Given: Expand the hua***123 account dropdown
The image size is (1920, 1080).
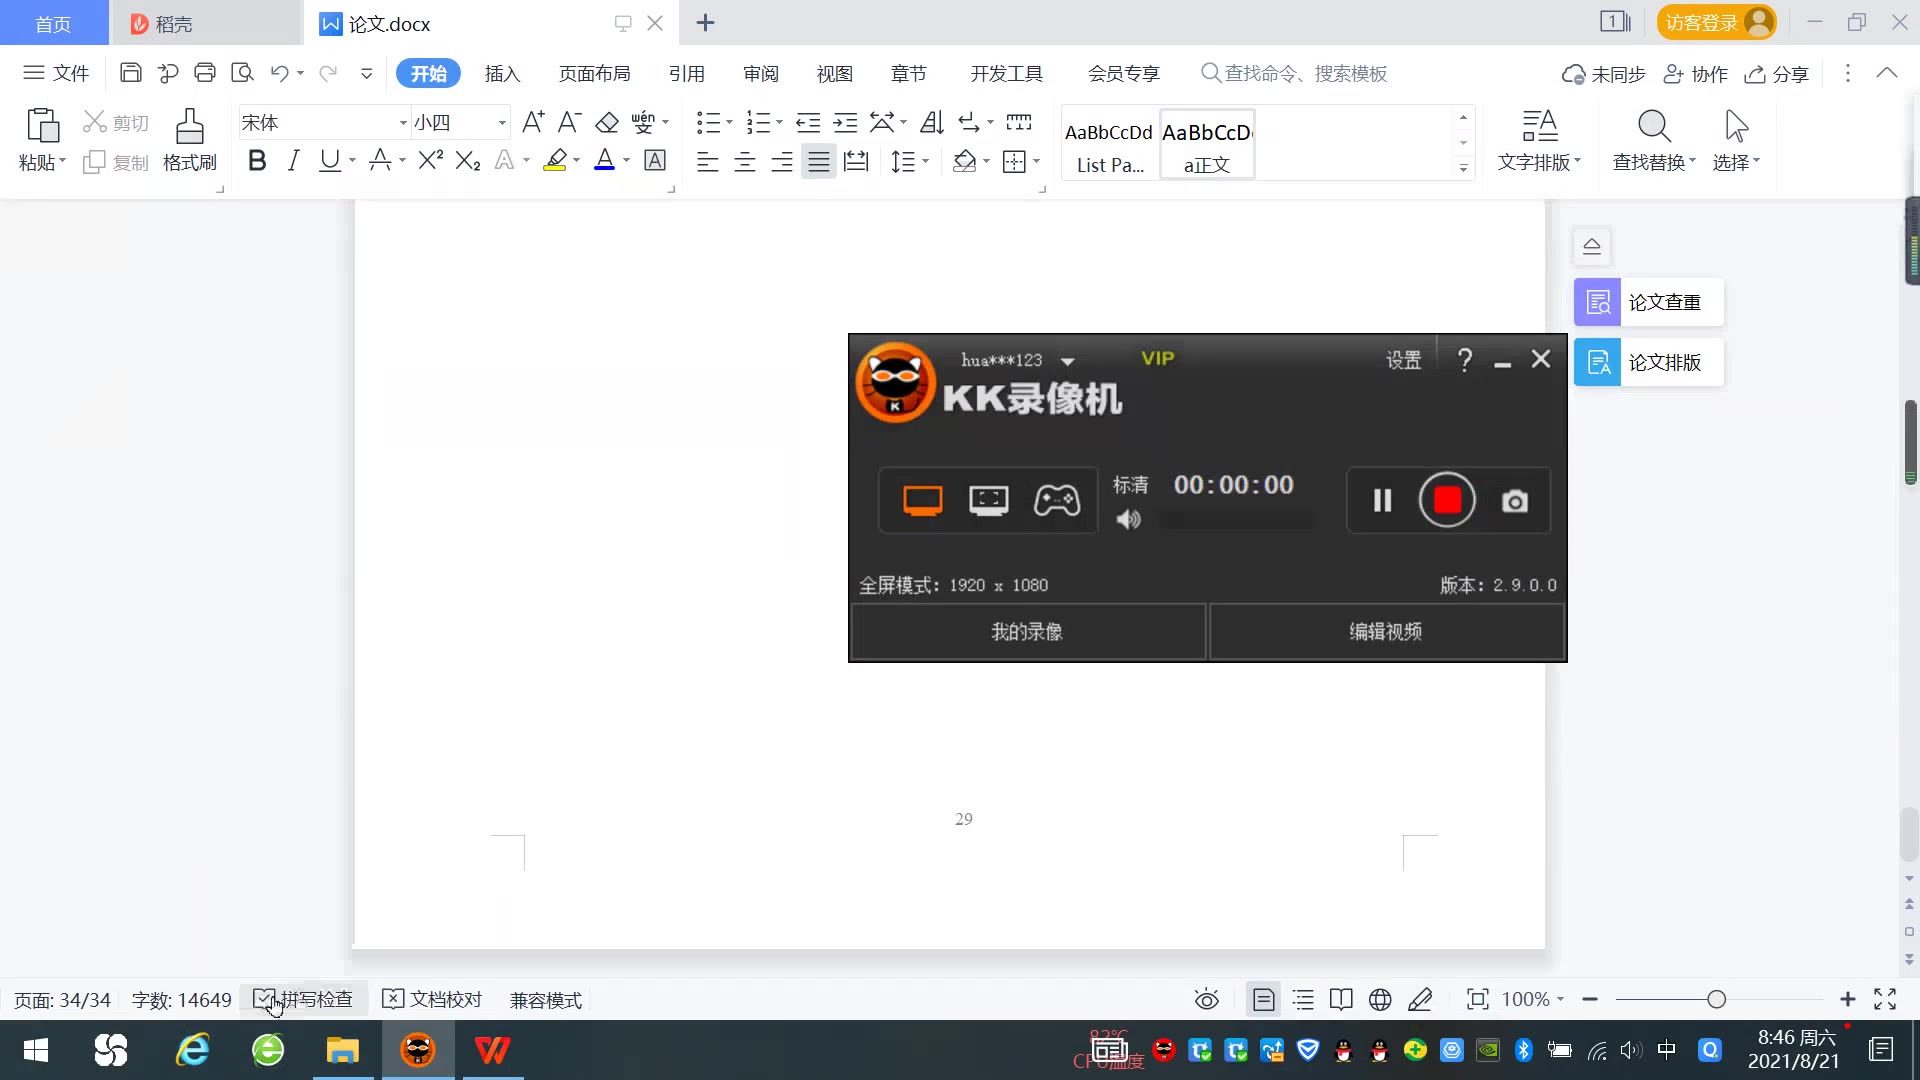Looking at the screenshot, I should pos(1068,361).
